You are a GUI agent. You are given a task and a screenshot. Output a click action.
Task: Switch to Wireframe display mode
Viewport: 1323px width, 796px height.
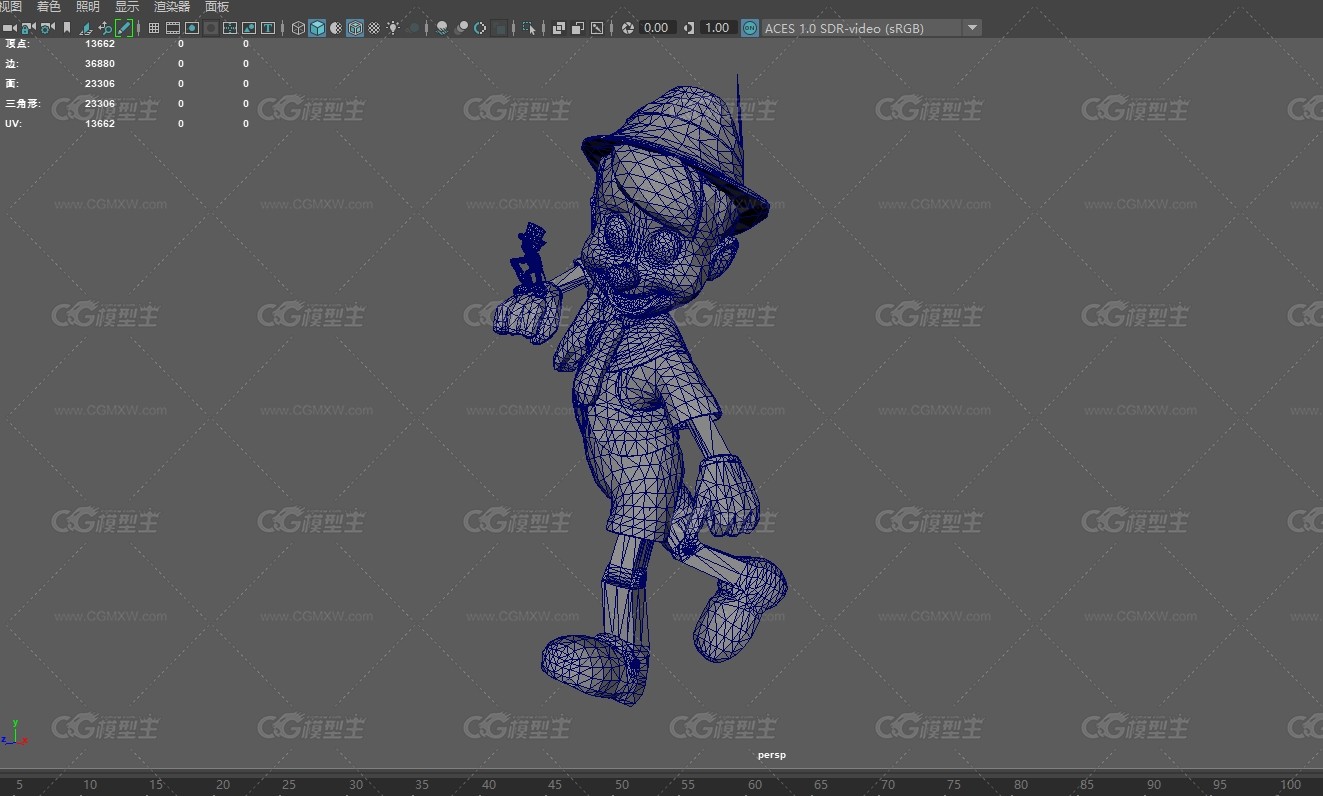click(x=298, y=28)
